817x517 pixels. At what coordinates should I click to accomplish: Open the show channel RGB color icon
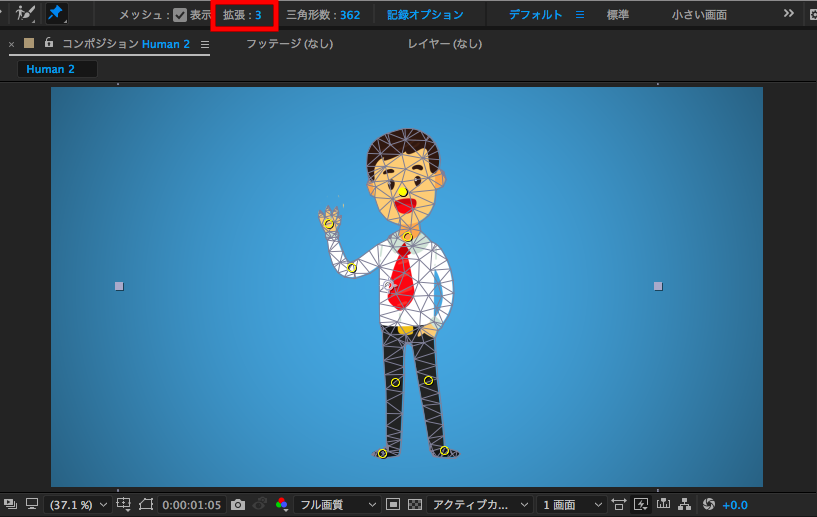pos(282,504)
